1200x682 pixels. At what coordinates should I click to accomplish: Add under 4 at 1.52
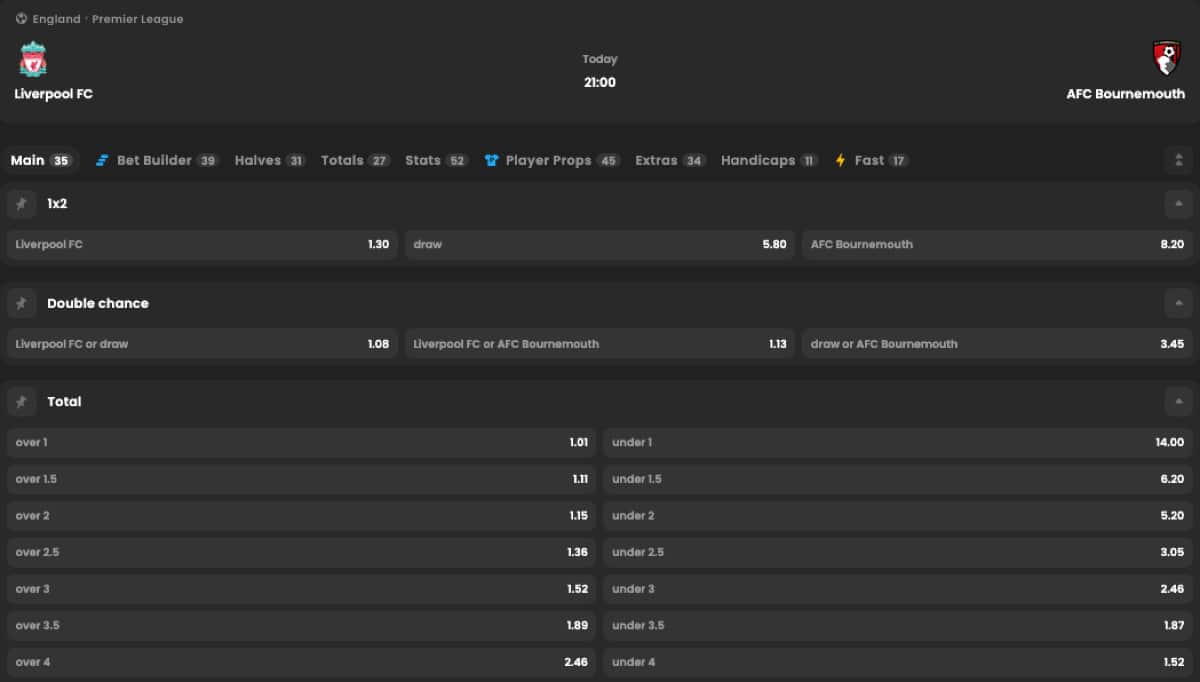(x=898, y=662)
